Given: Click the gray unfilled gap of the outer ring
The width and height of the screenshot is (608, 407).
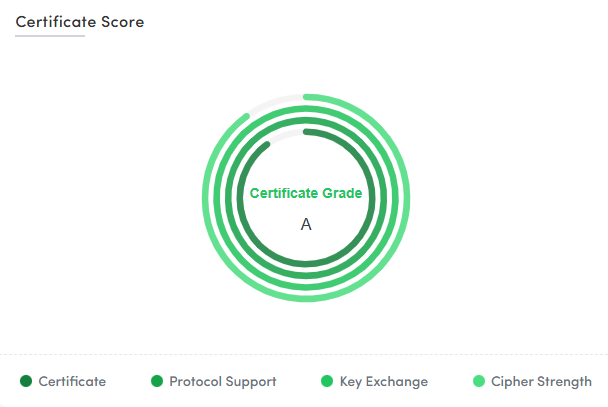Looking at the screenshot, I should coord(274,102).
